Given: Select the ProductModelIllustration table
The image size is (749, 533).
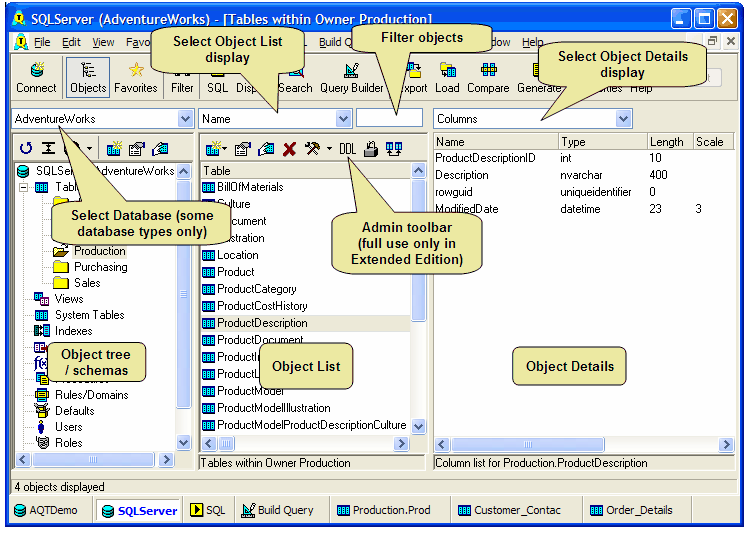Looking at the screenshot, I should click(x=274, y=408).
